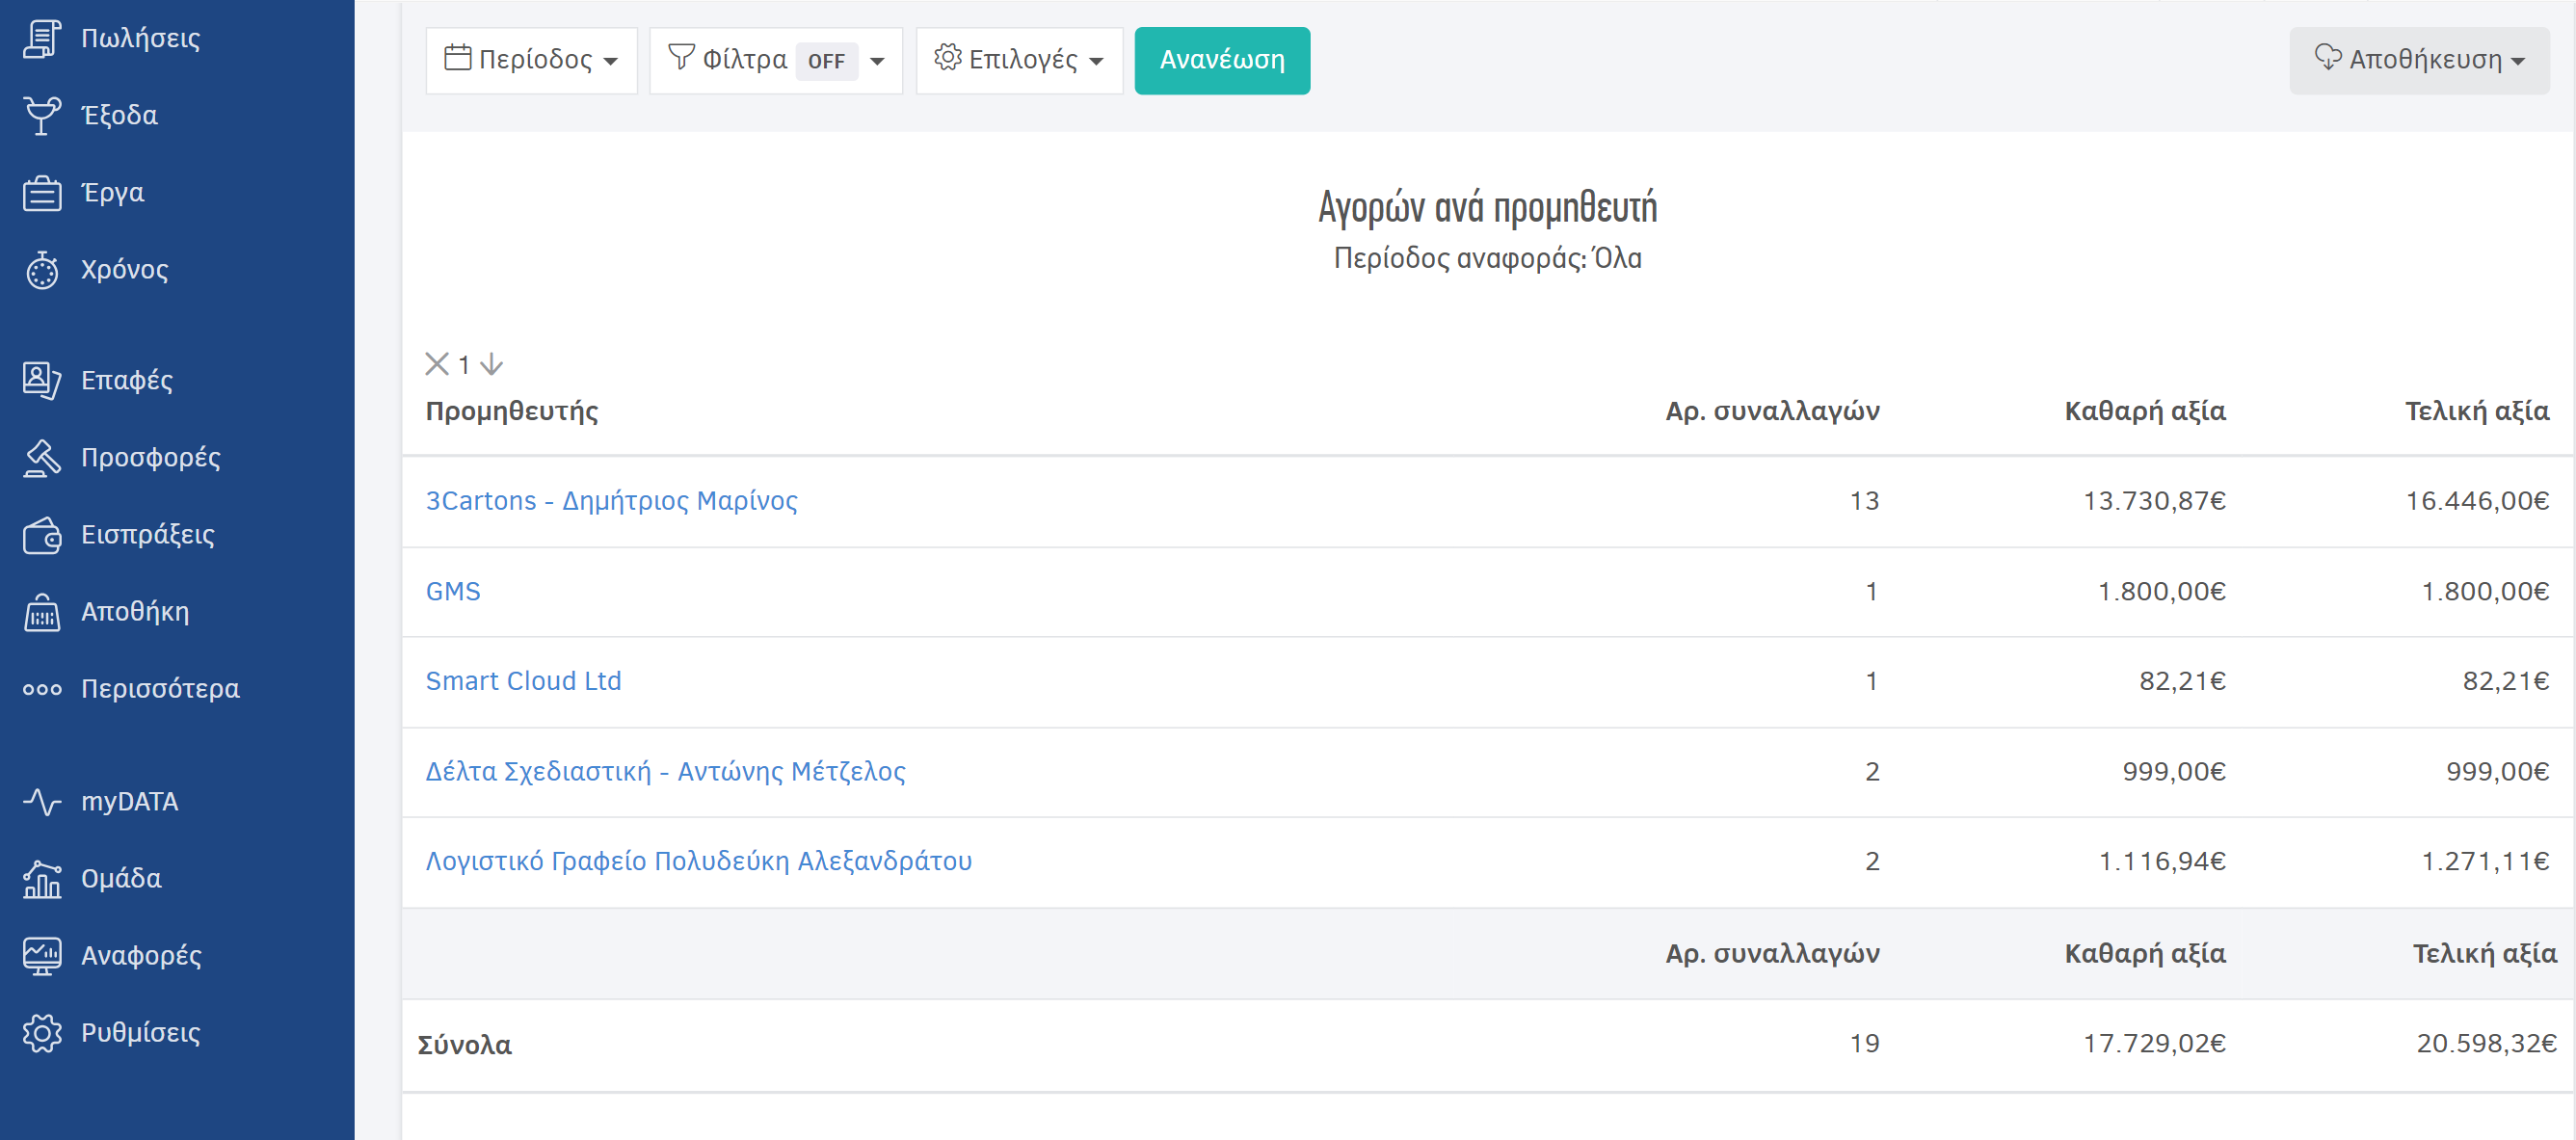Navigate to Επαφές menu label
The width and height of the screenshot is (2576, 1140).
[x=126, y=380]
